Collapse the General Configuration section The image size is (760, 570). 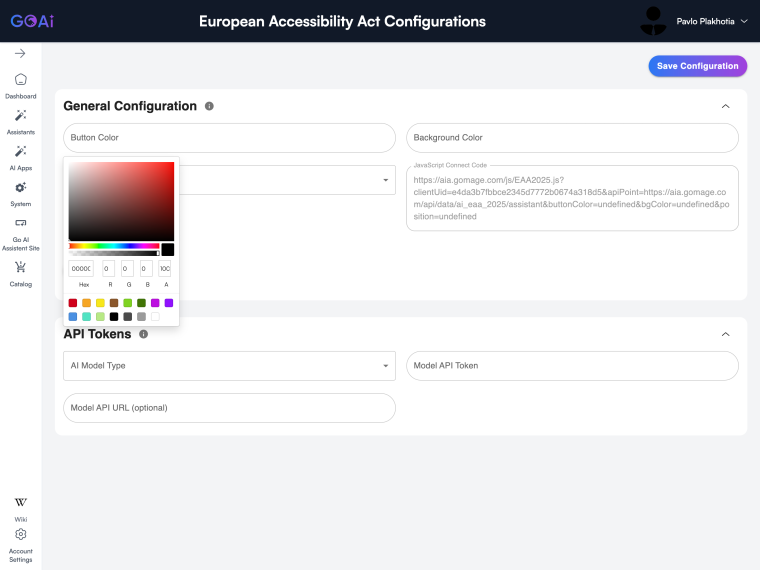point(725,106)
